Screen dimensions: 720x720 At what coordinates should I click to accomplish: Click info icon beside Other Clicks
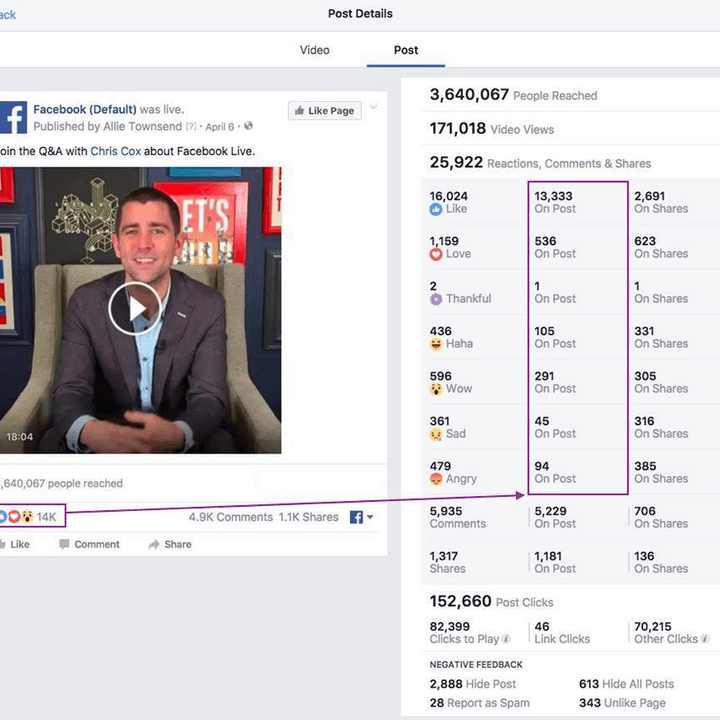[705, 639]
